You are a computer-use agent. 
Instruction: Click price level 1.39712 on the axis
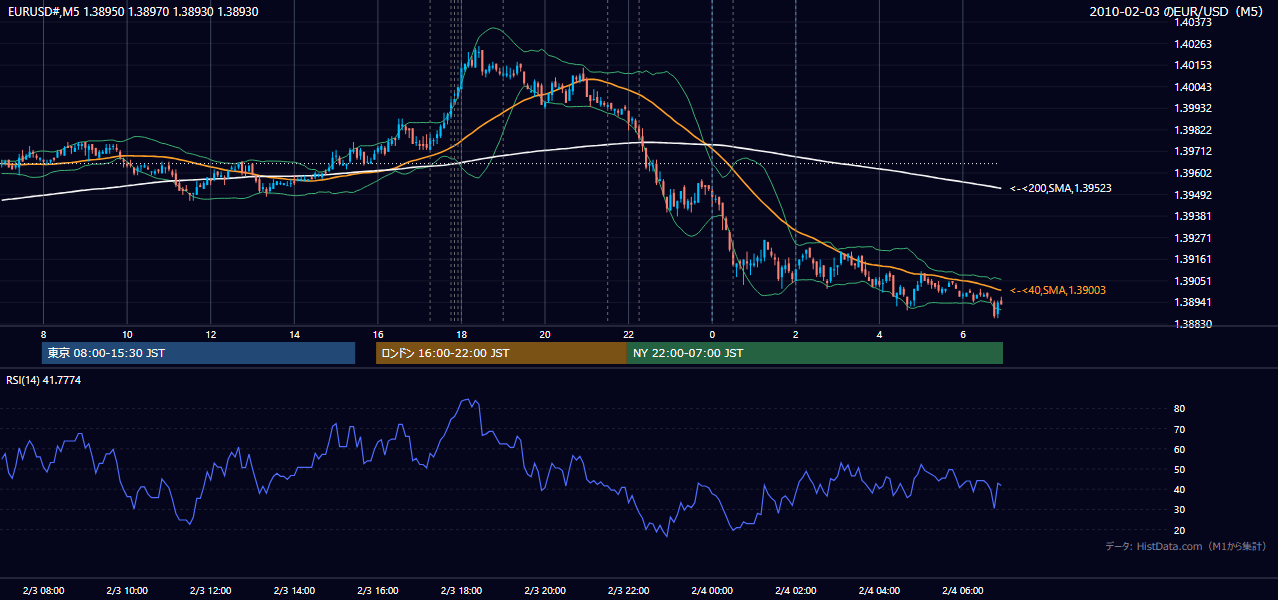point(1193,152)
